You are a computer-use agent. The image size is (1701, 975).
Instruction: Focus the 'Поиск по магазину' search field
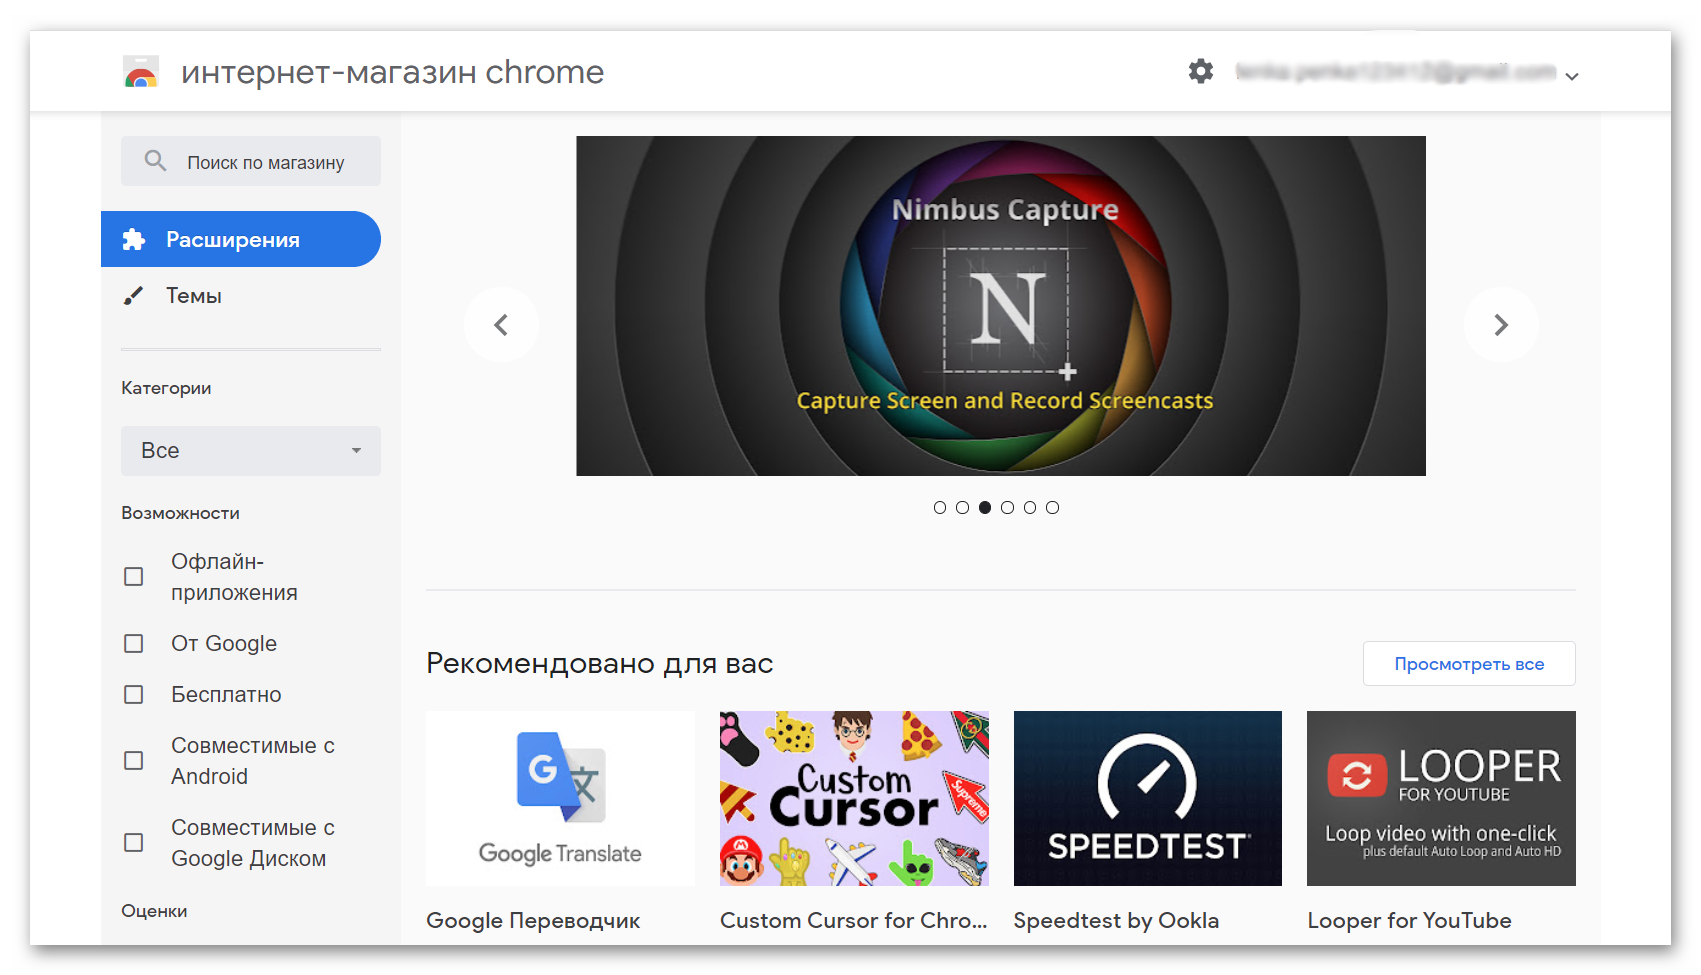[x=251, y=161]
